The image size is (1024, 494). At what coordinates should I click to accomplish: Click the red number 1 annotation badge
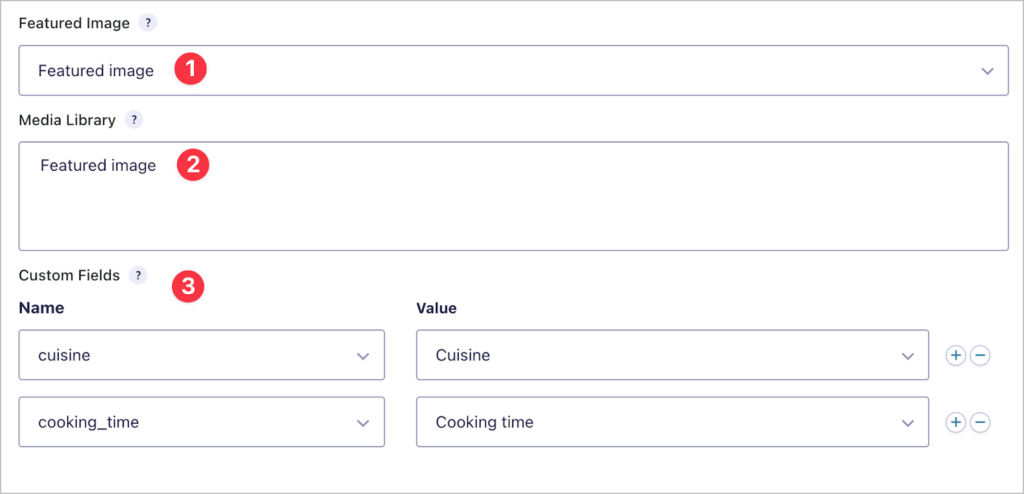(x=190, y=69)
